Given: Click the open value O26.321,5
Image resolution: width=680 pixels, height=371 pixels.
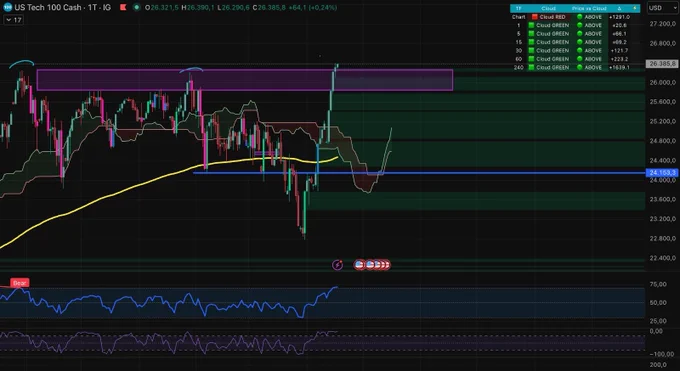Looking at the screenshot, I should [162, 7].
